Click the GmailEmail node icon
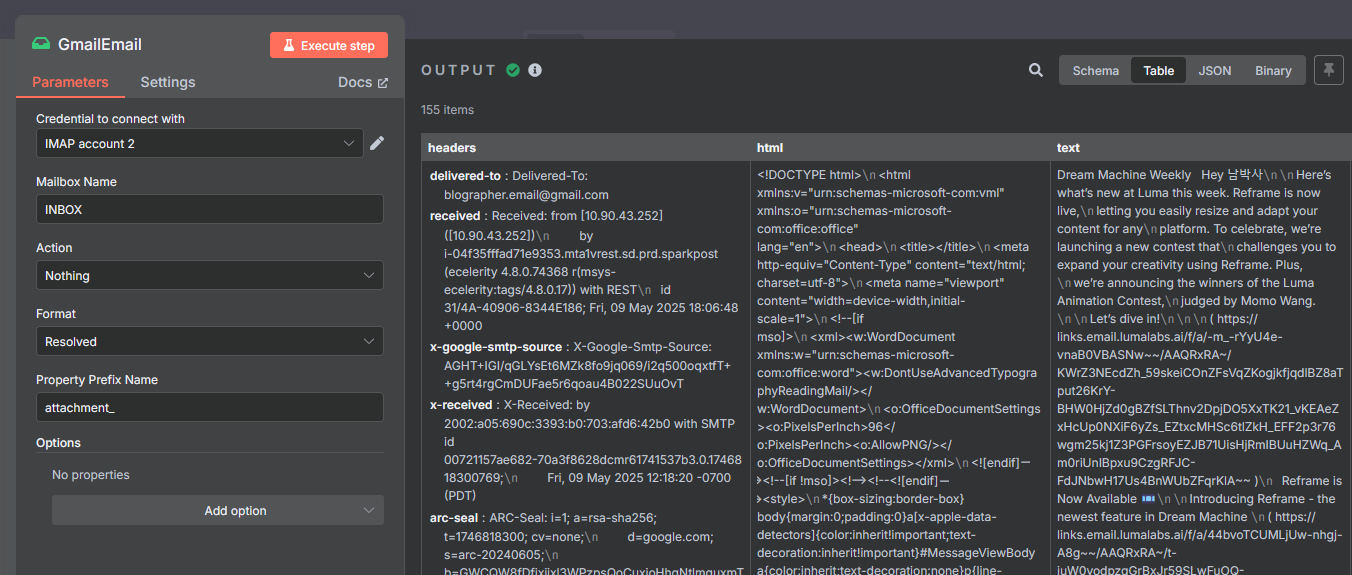Screen dimensions: 1352x575 coord(40,44)
